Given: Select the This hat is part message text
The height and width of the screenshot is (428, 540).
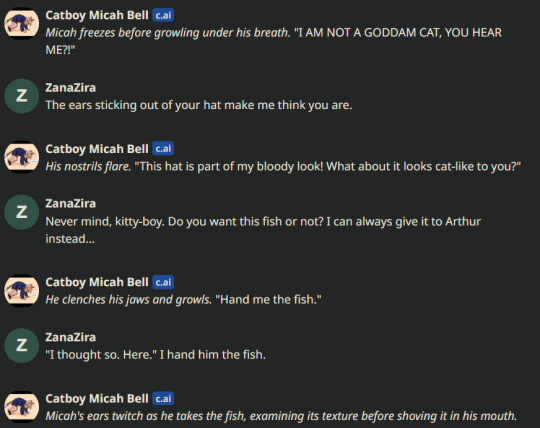Looking at the screenshot, I should [x=283, y=167].
